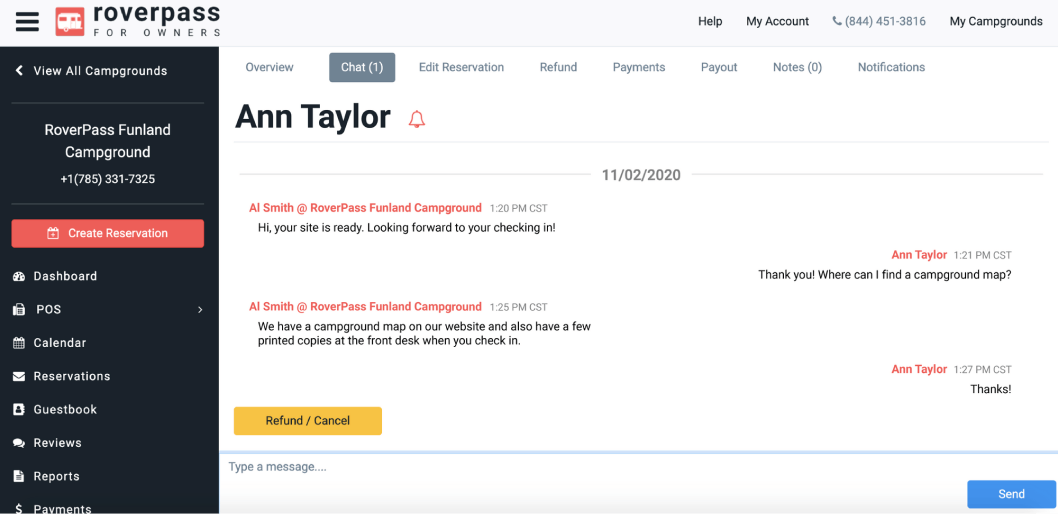This screenshot has height=514, width=1058.
Task: Call the (844) 451-3816 support number
Action: [x=885, y=22]
